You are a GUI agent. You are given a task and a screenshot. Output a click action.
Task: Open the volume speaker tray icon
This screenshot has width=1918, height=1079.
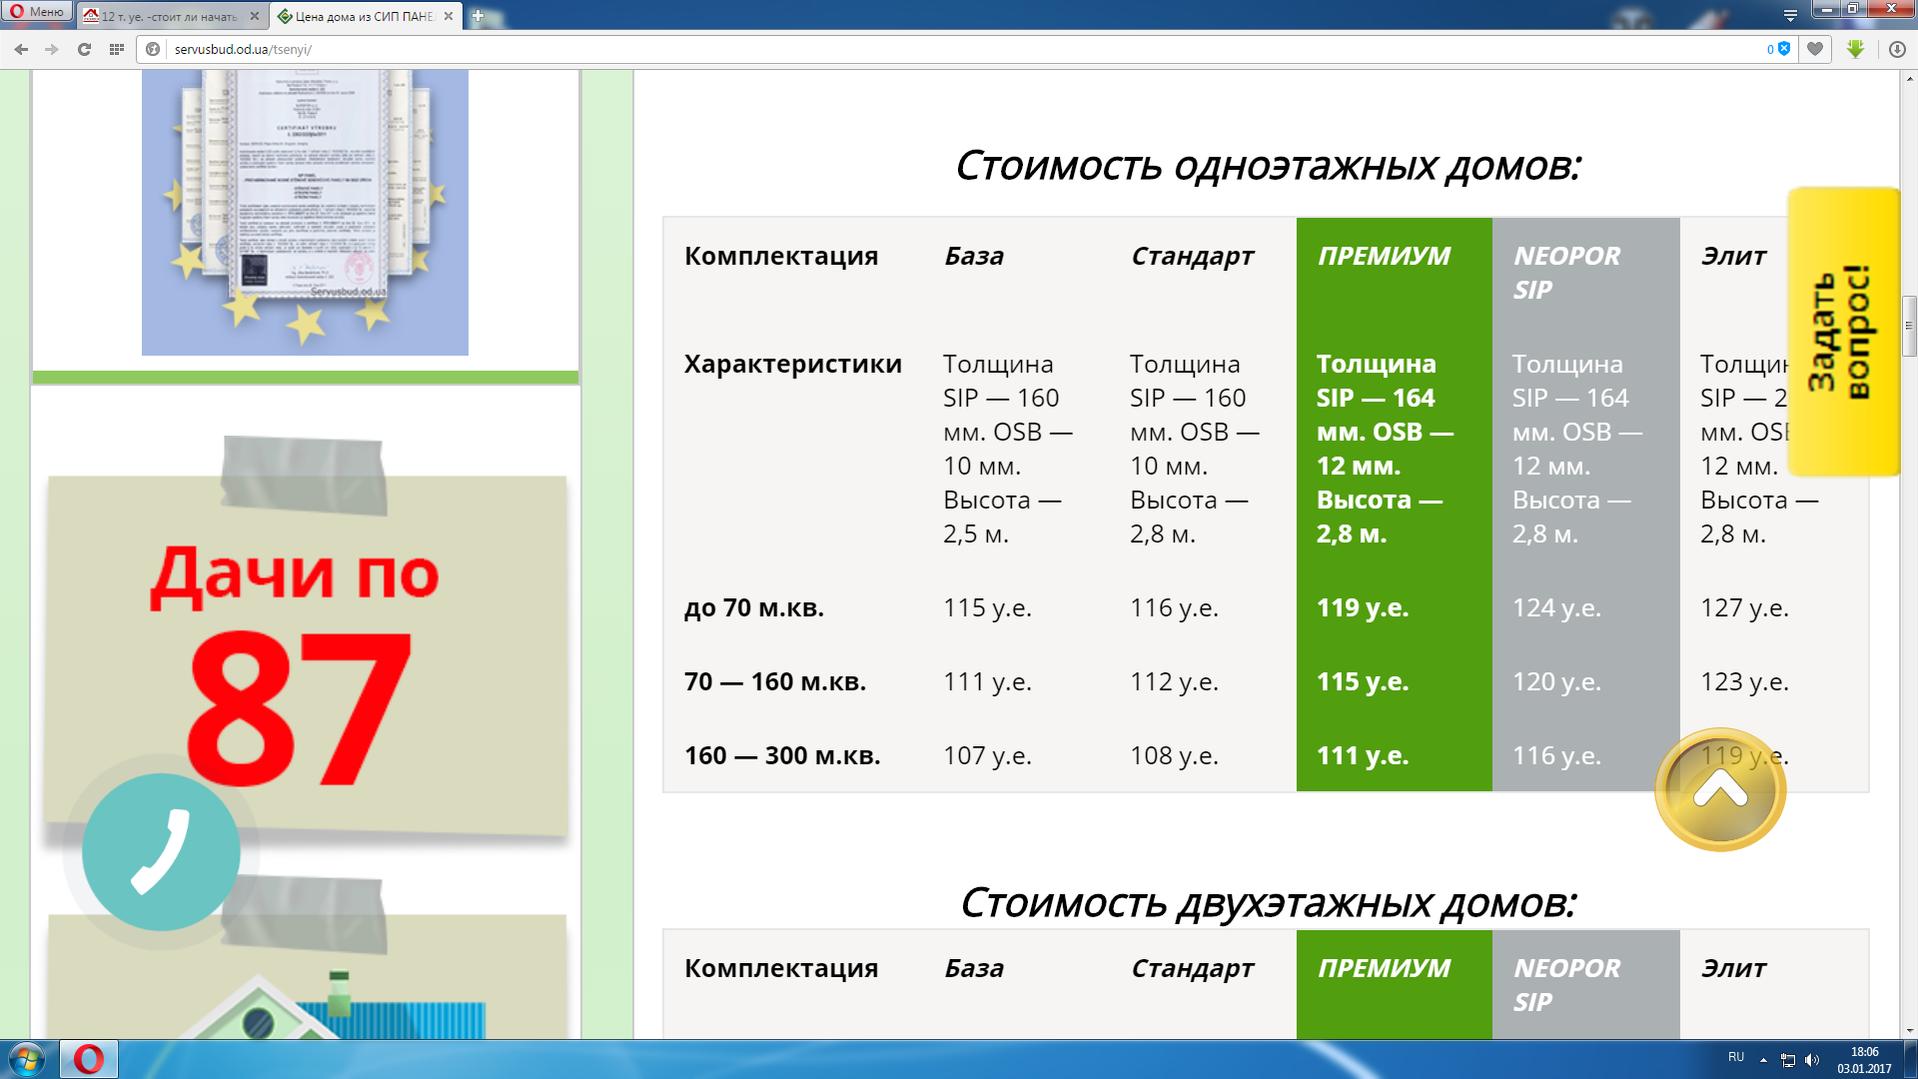point(1812,1059)
